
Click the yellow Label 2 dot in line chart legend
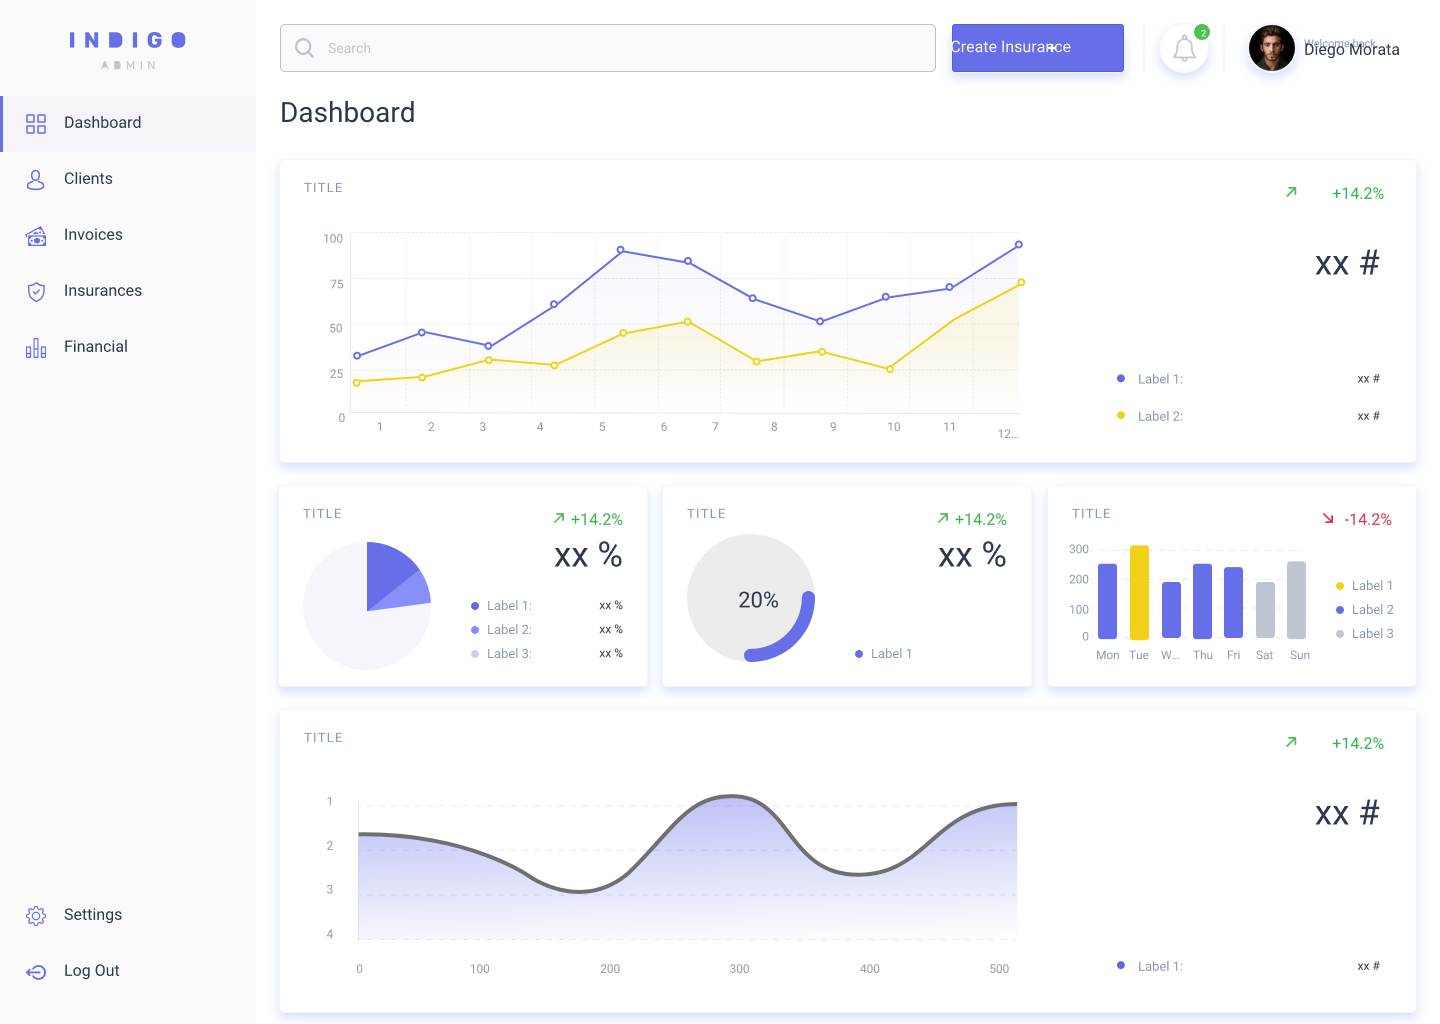1121,415
